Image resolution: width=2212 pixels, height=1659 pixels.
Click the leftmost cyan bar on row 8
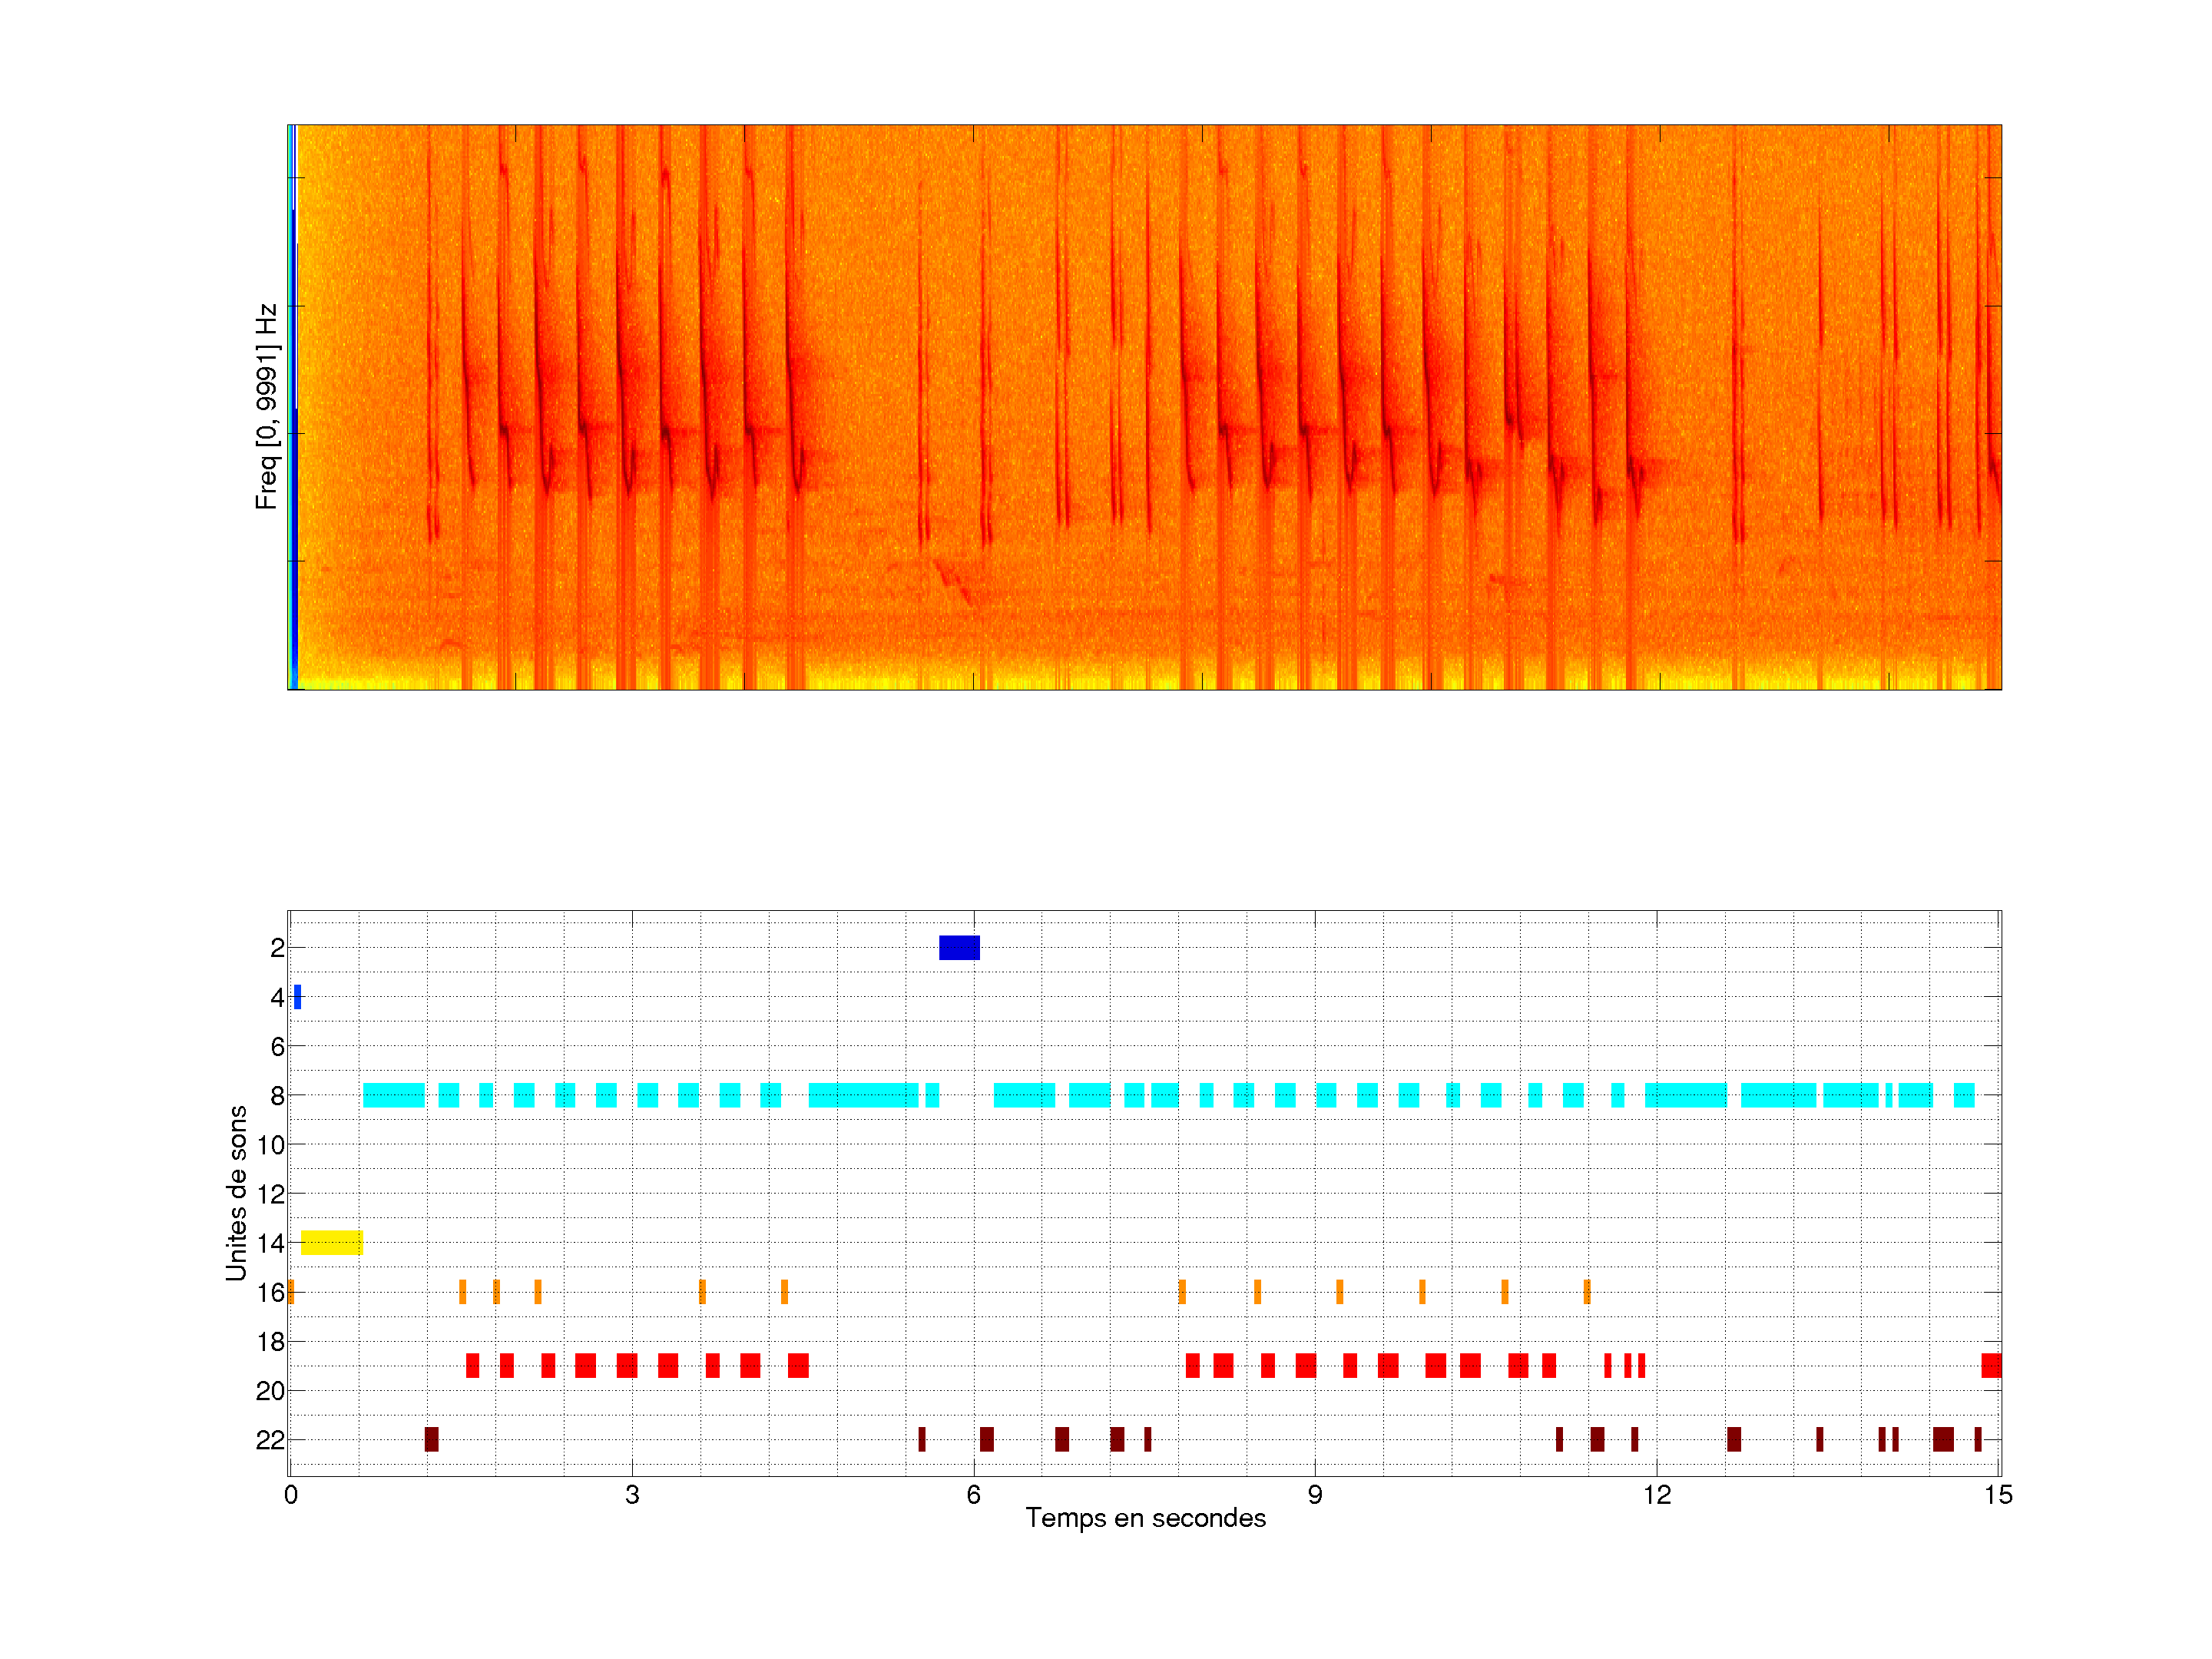pos(393,1095)
